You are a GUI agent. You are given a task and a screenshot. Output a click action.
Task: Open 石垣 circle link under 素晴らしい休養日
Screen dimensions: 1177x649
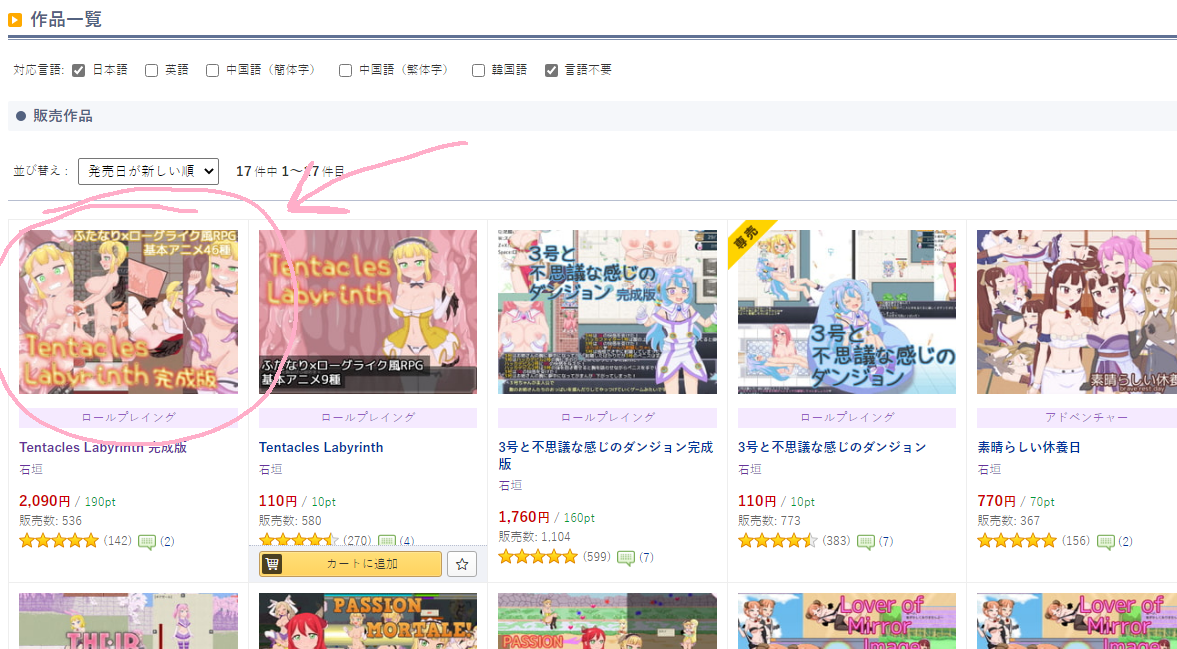[x=989, y=469]
